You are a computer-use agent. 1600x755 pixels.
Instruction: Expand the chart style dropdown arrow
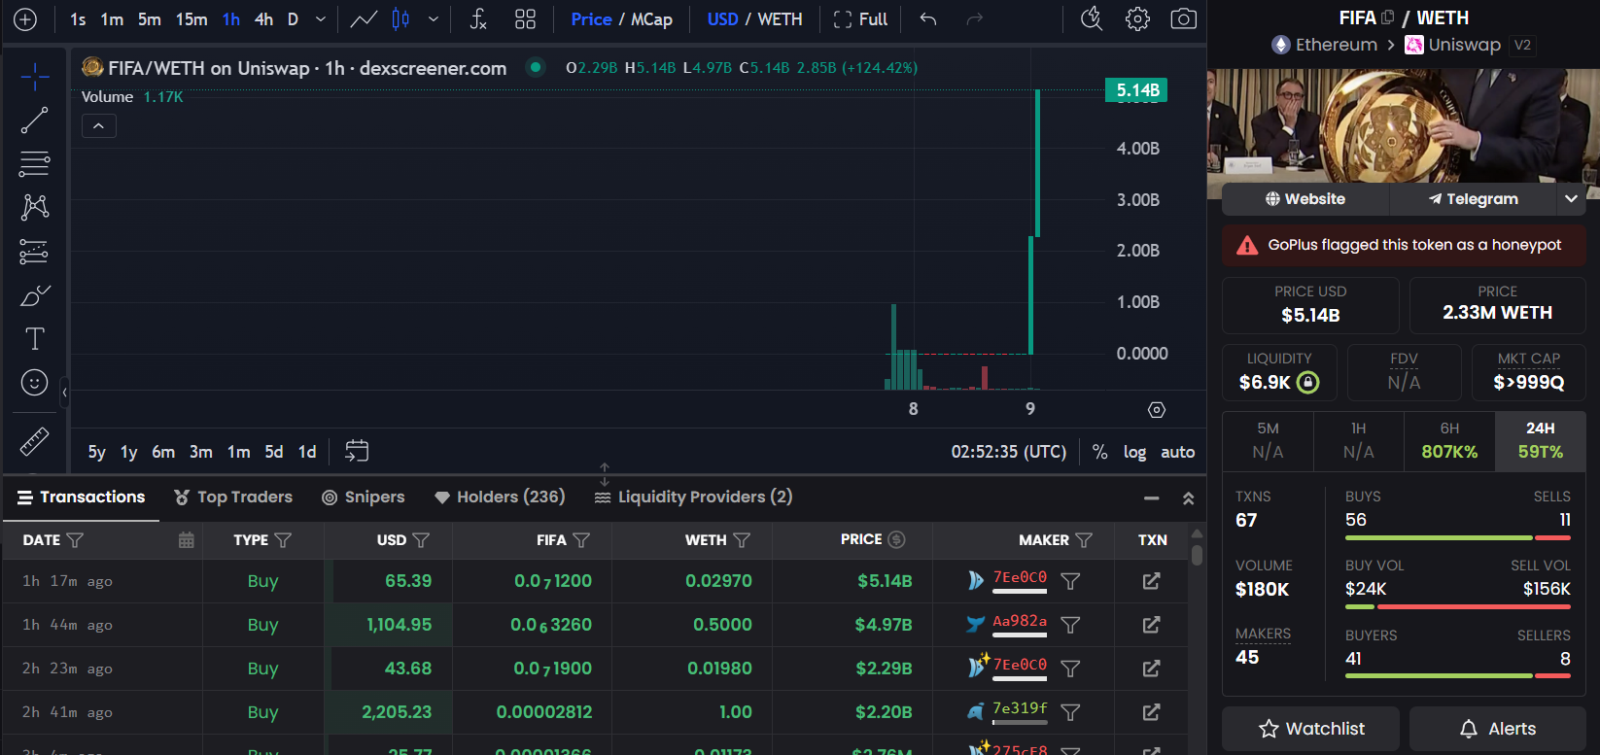pos(433,19)
